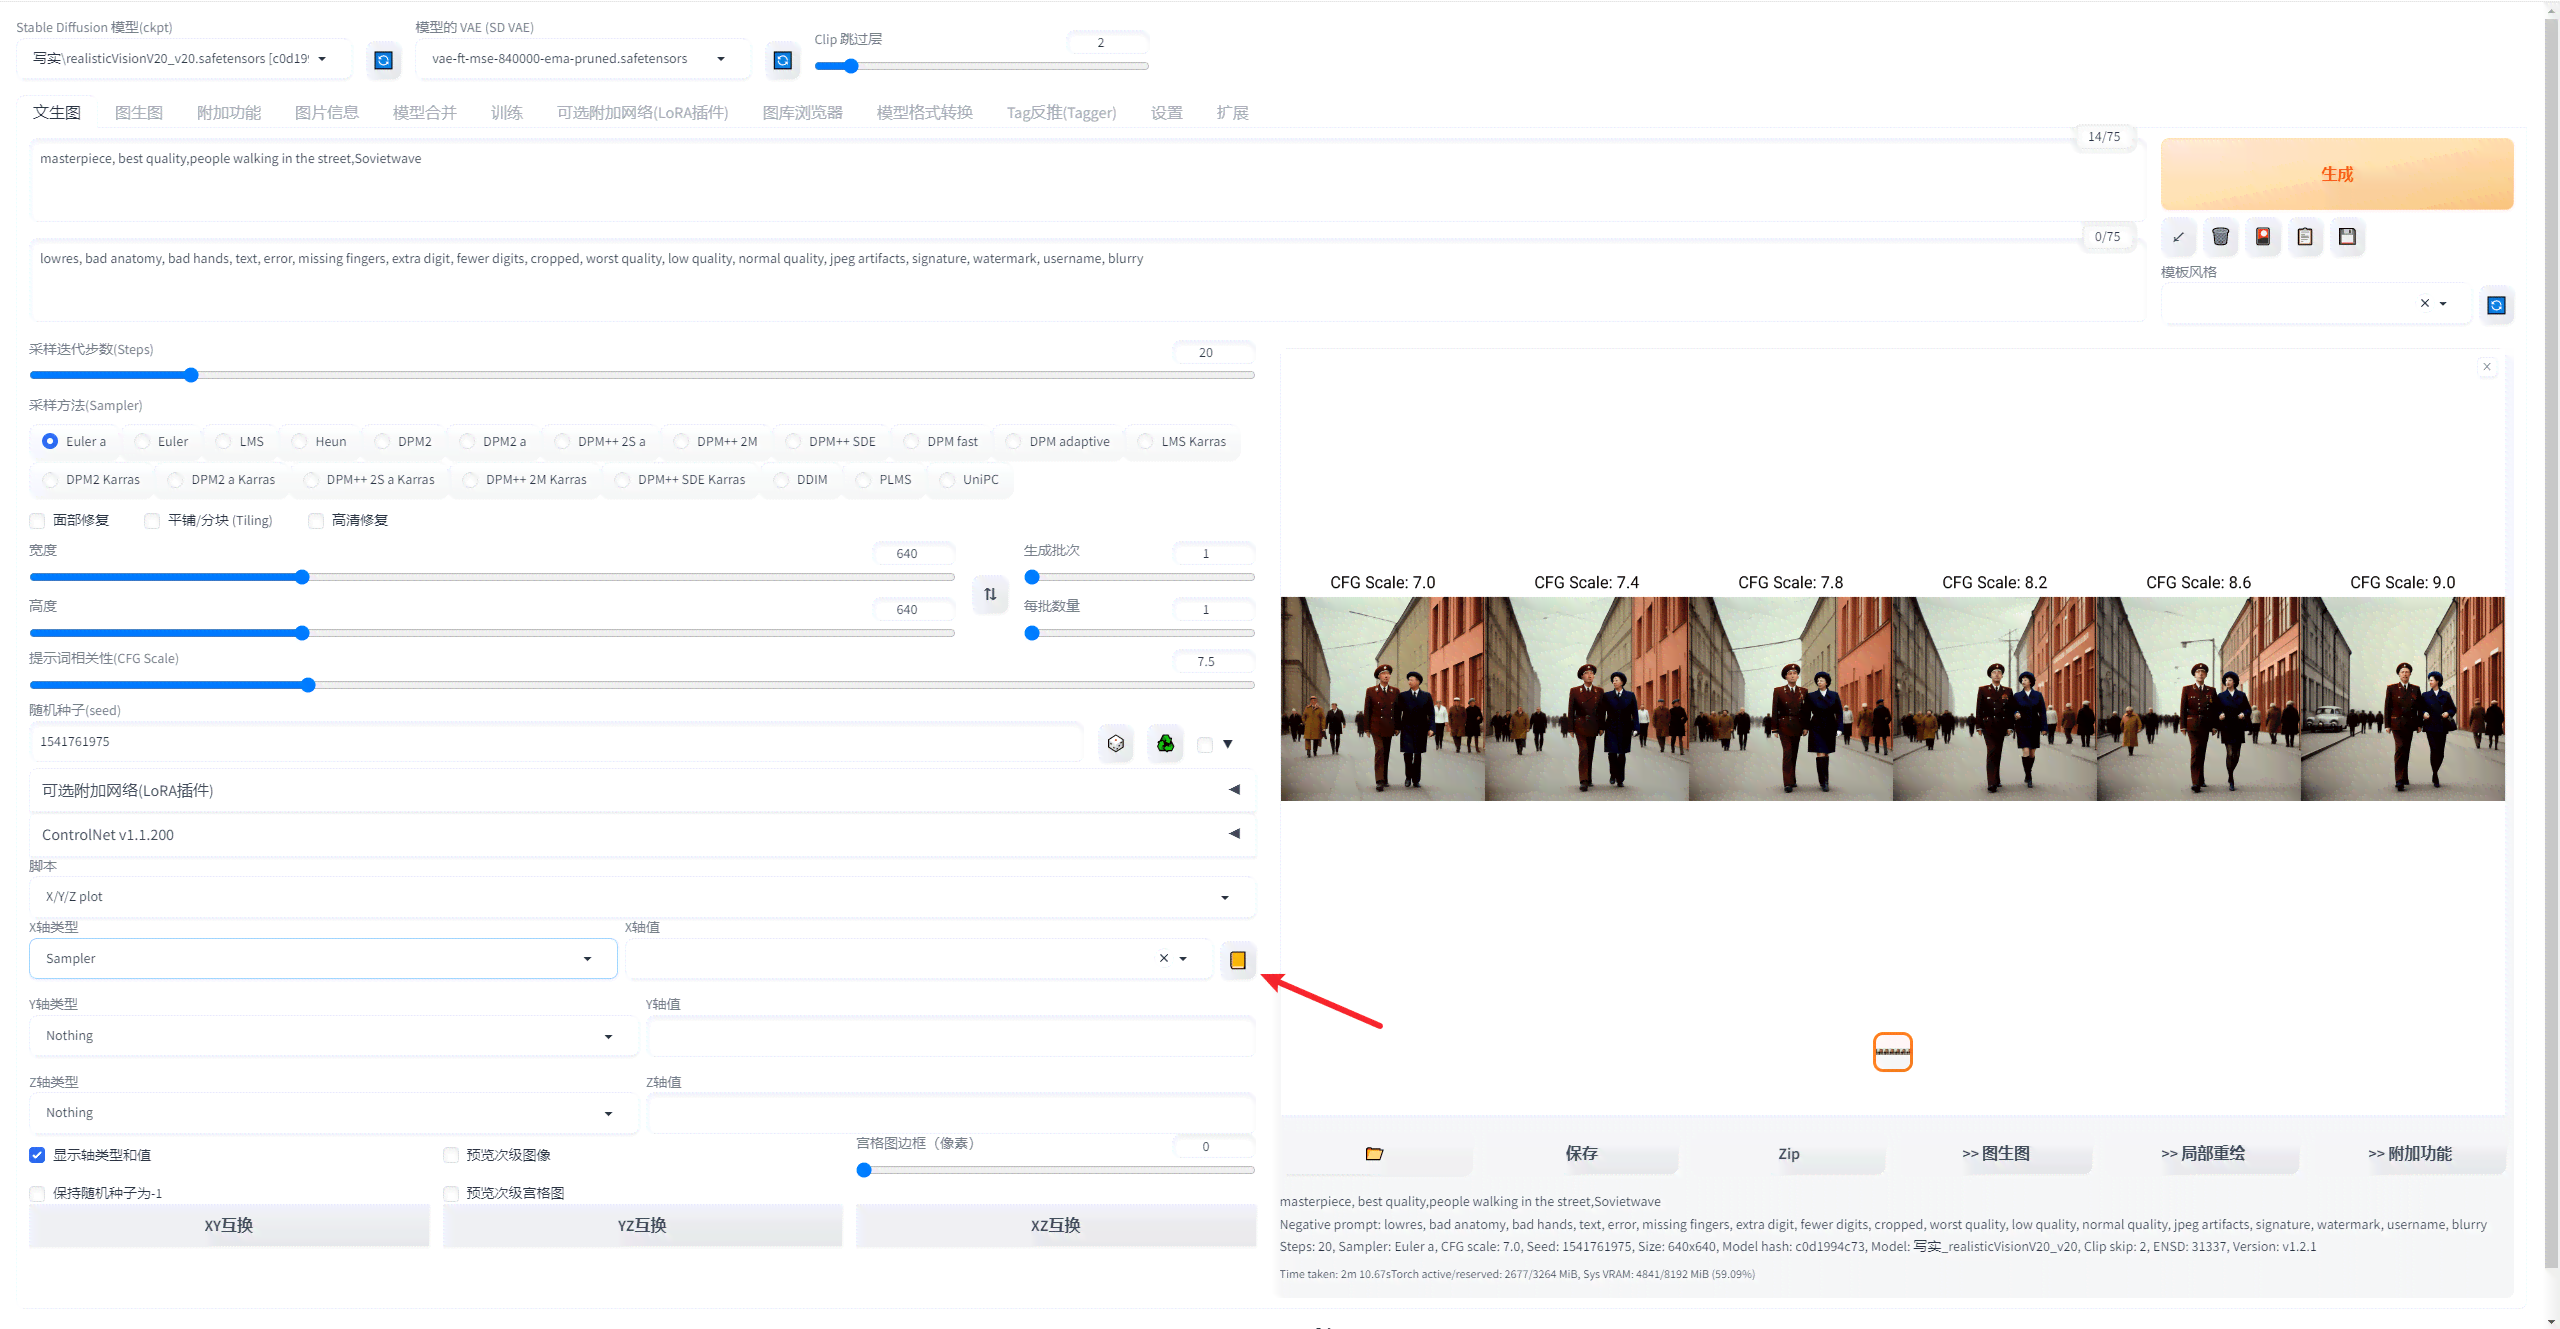Click the delete/trash prompt icon
Viewport: 2560px width, 1329px height.
click(2221, 235)
